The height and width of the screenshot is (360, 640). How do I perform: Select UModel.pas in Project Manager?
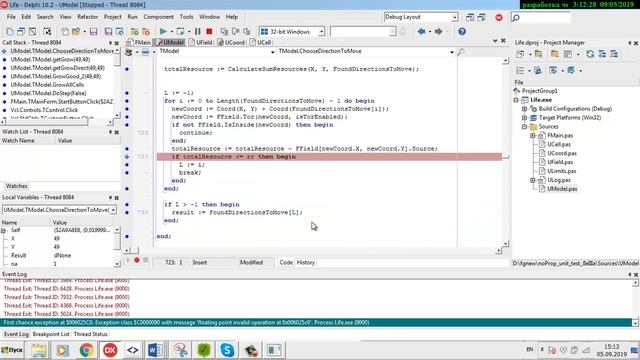562,189
